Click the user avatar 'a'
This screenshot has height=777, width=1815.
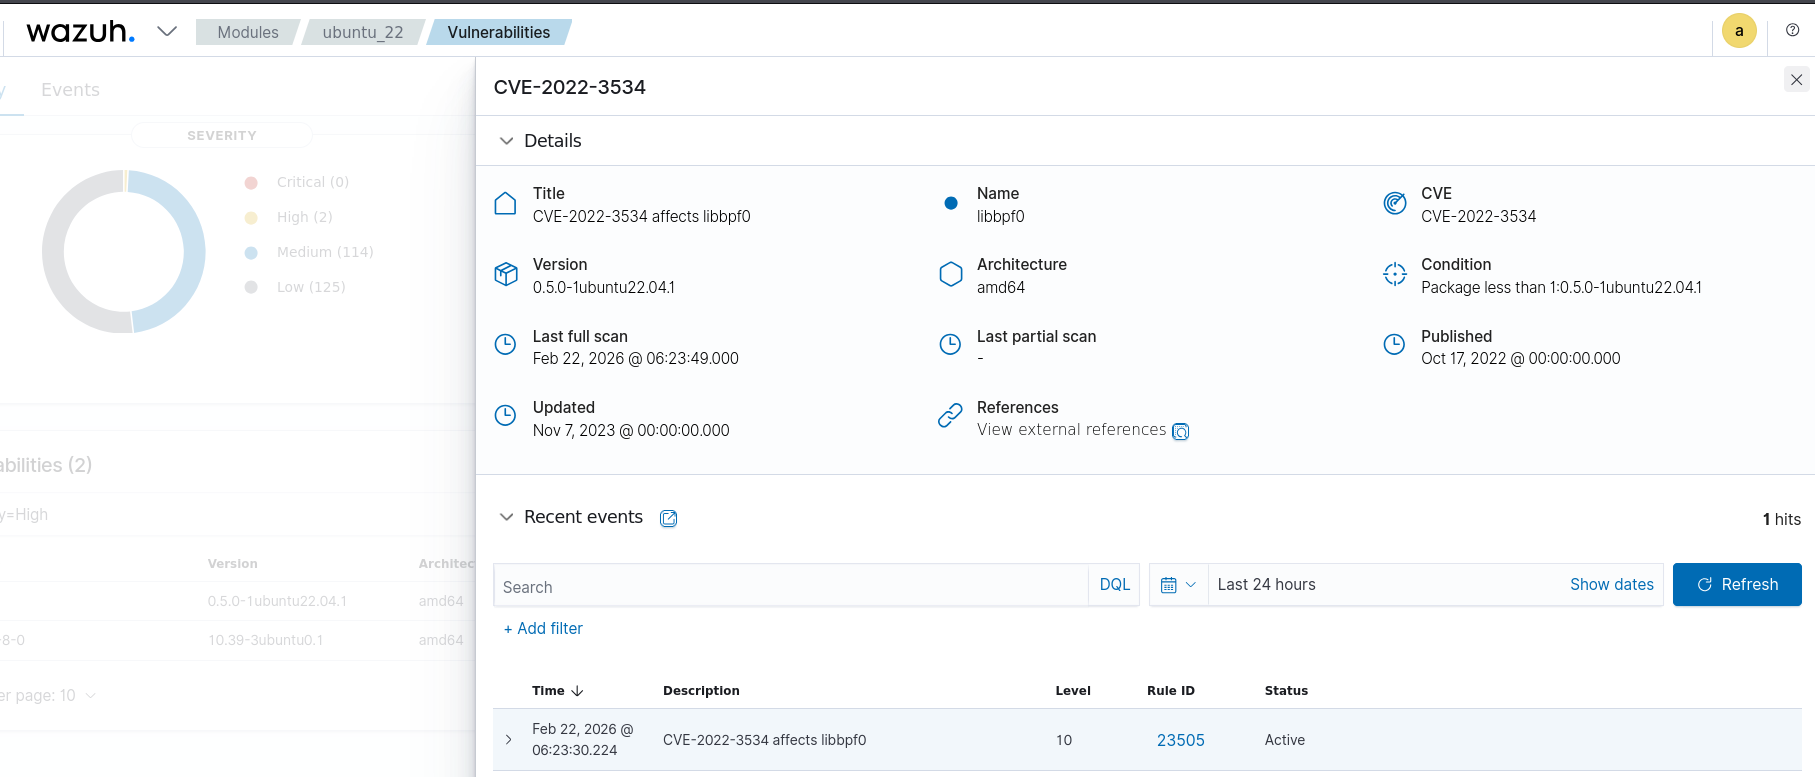(x=1738, y=31)
